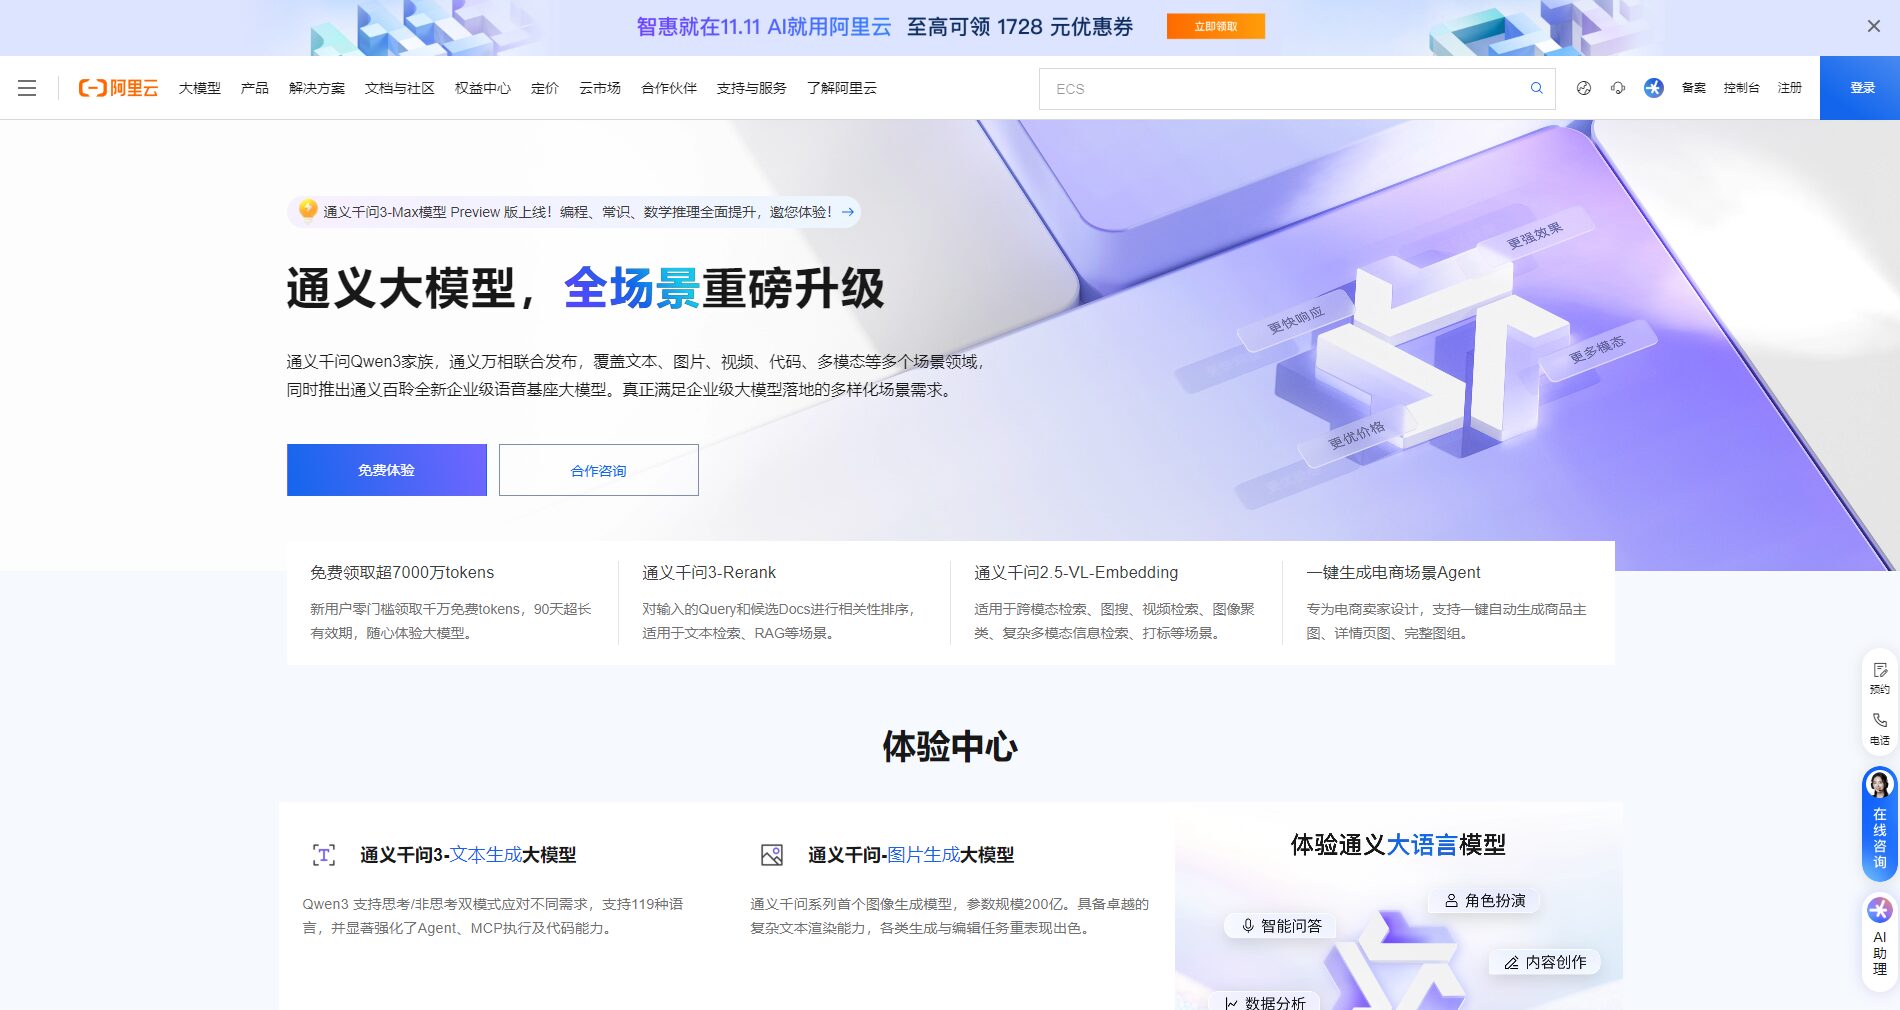This screenshot has width=1900, height=1010.
Task: Click the 电话 phone icon on the right
Action: coord(1878,728)
